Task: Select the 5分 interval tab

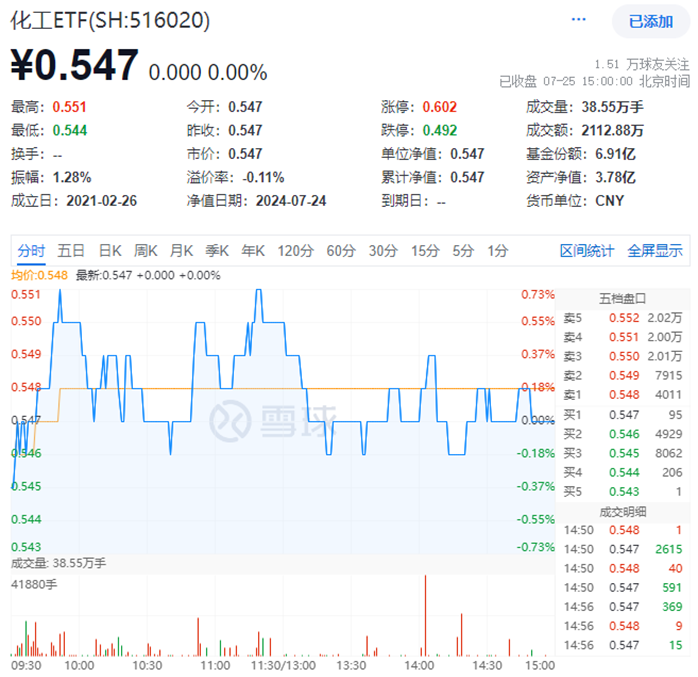Action: pyautogui.click(x=462, y=251)
